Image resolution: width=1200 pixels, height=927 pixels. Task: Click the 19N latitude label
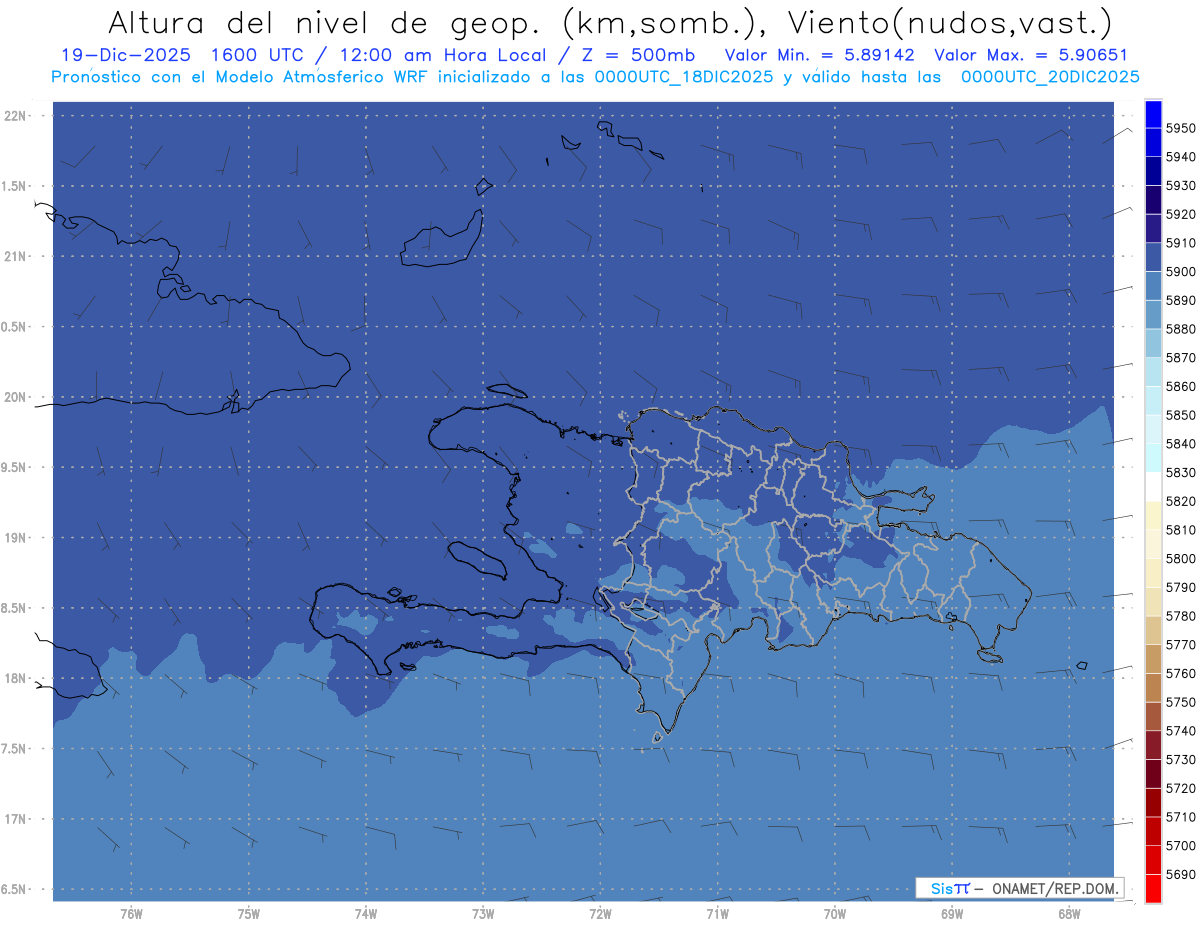pos(15,537)
